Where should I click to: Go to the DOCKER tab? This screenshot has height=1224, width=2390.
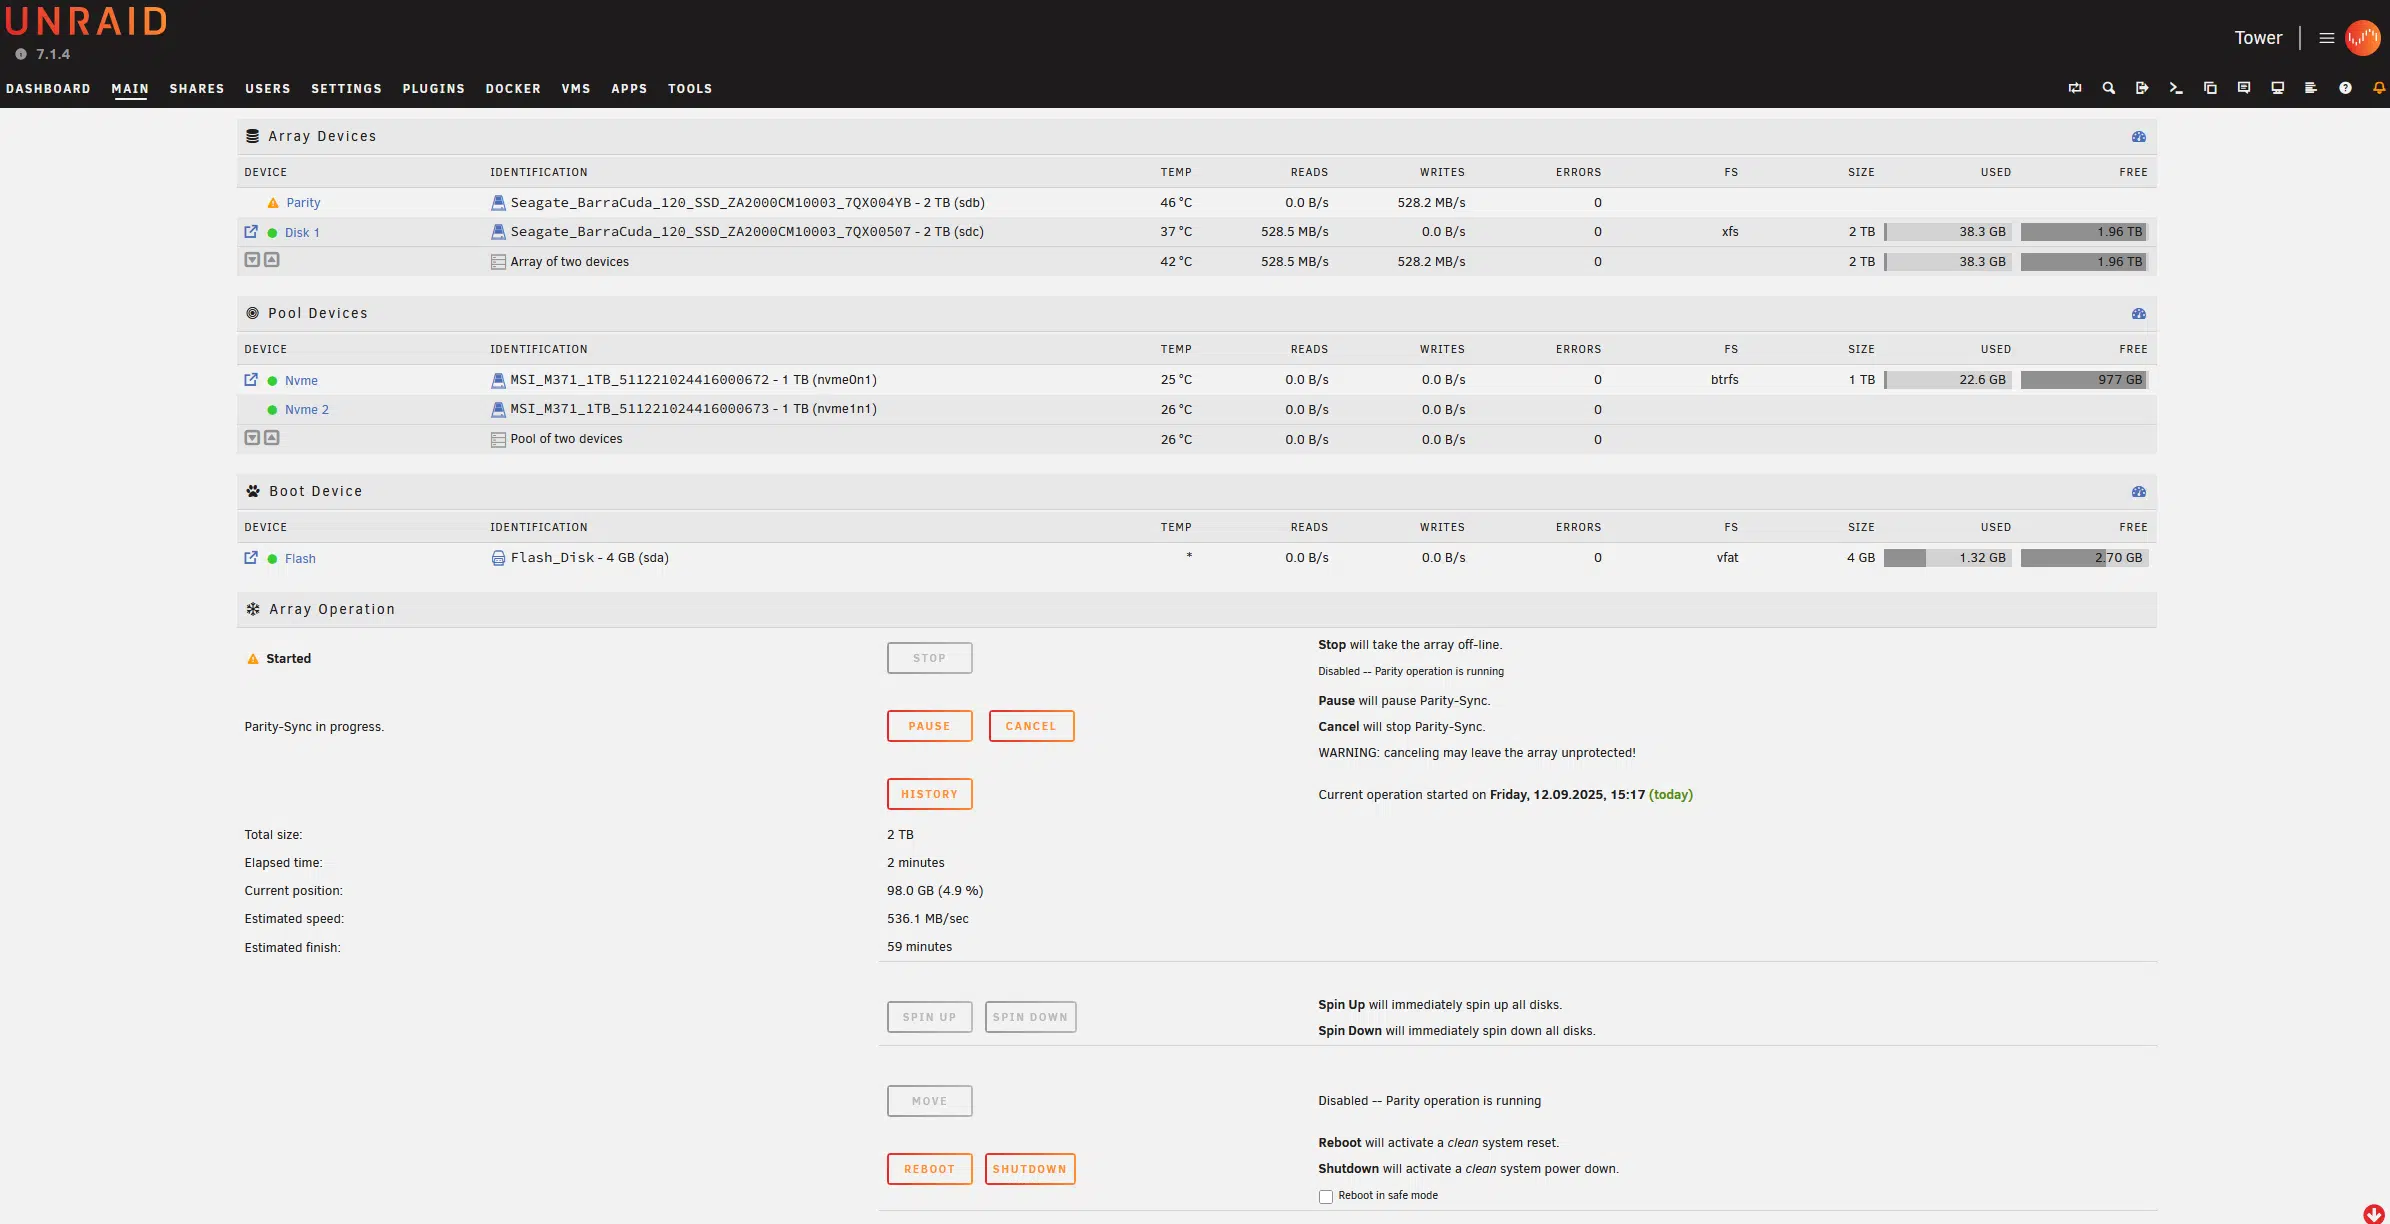coord(513,89)
